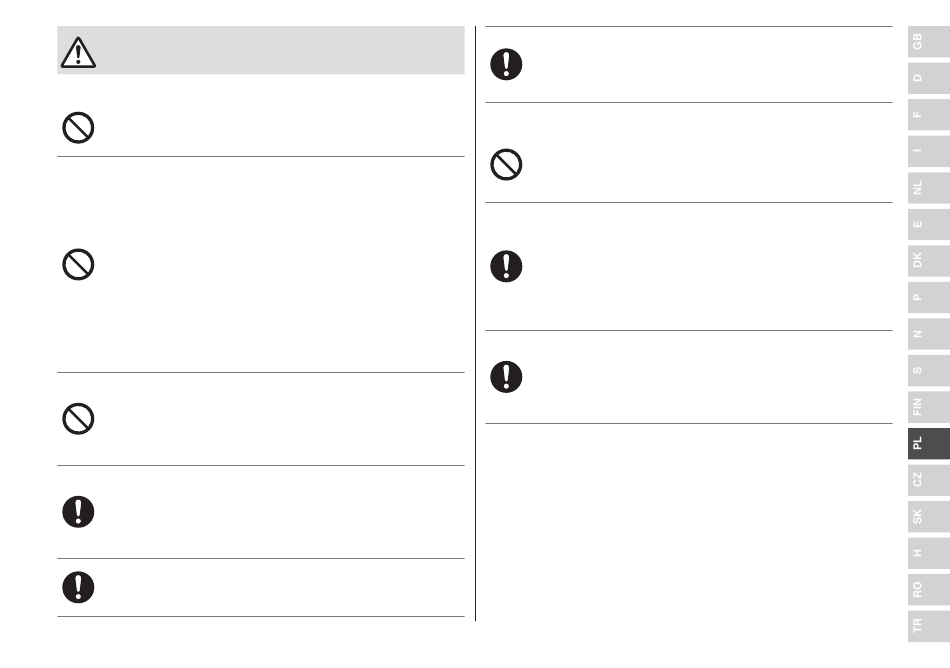Click the prohibition icon in right column

click(506, 165)
